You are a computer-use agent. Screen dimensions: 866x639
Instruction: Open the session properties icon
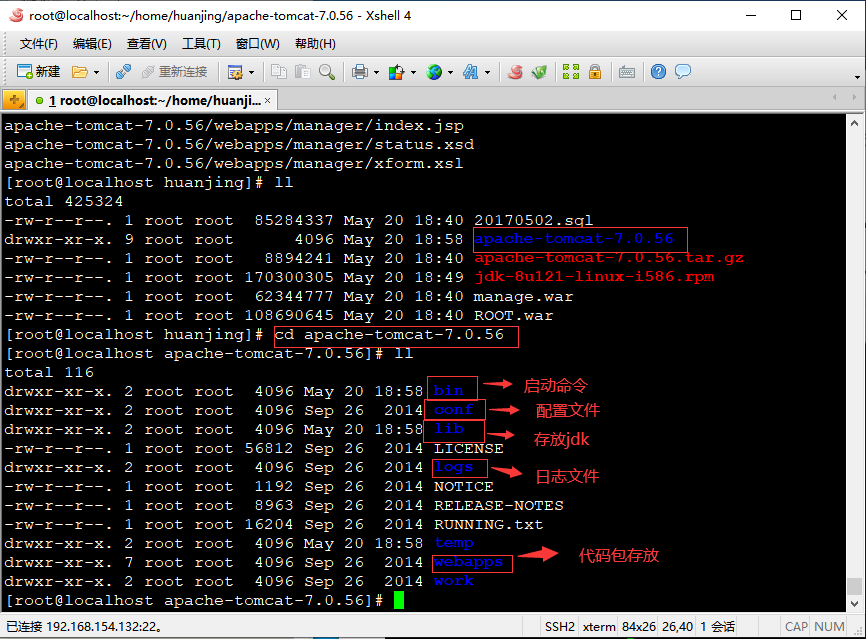point(235,72)
